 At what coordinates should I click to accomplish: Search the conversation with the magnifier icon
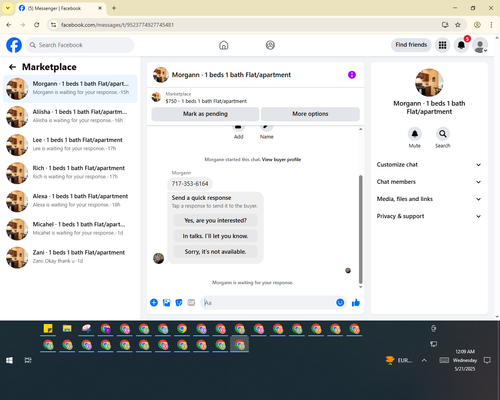[442, 134]
